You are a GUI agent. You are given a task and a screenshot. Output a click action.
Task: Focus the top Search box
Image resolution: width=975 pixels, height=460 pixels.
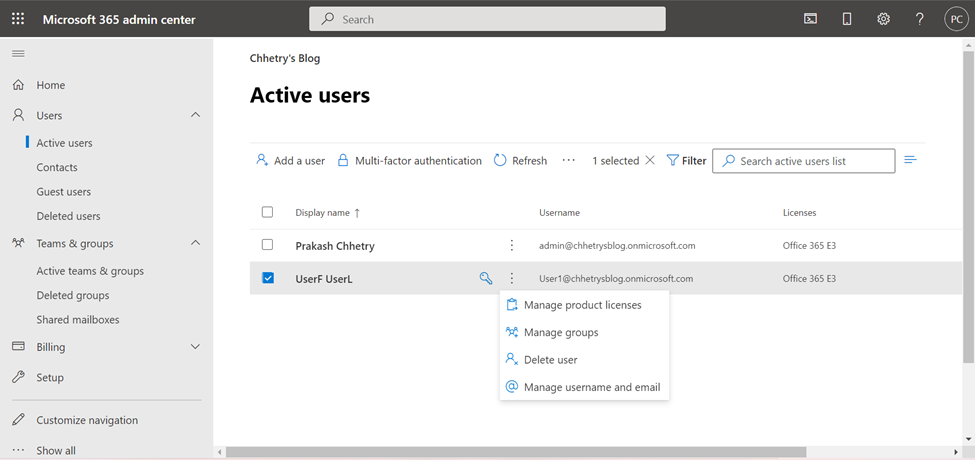point(488,19)
